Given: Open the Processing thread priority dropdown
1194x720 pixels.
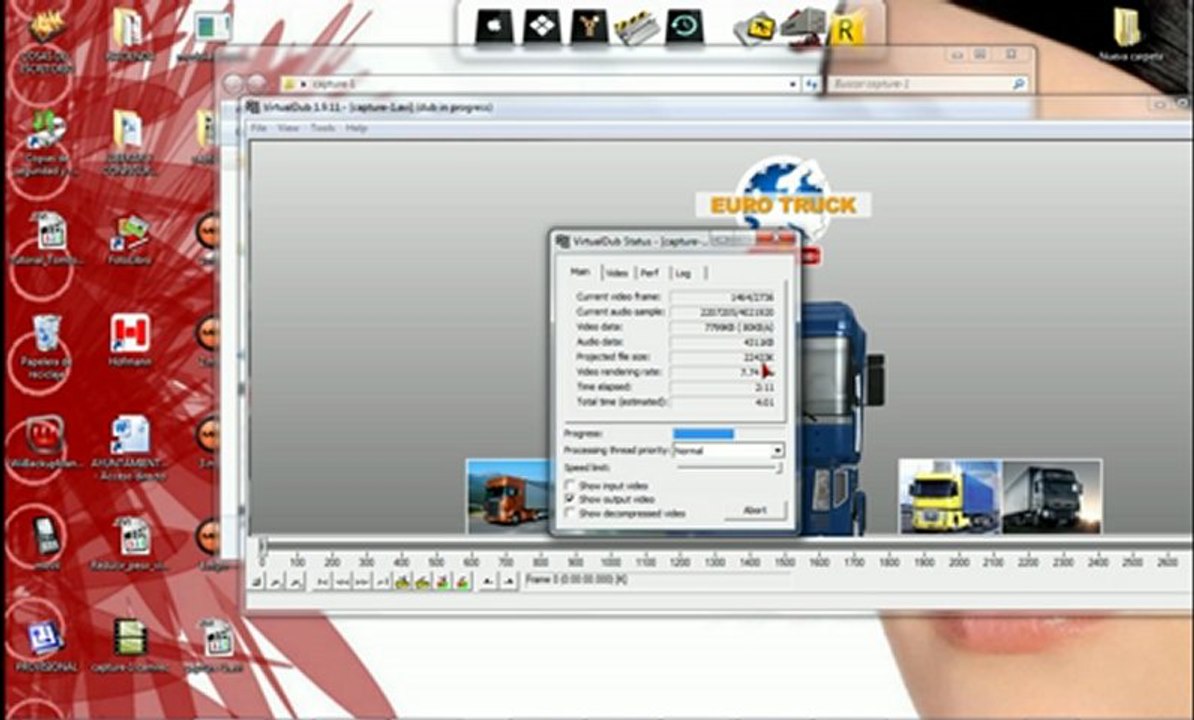Looking at the screenshot, I should [x=777, y=451].
